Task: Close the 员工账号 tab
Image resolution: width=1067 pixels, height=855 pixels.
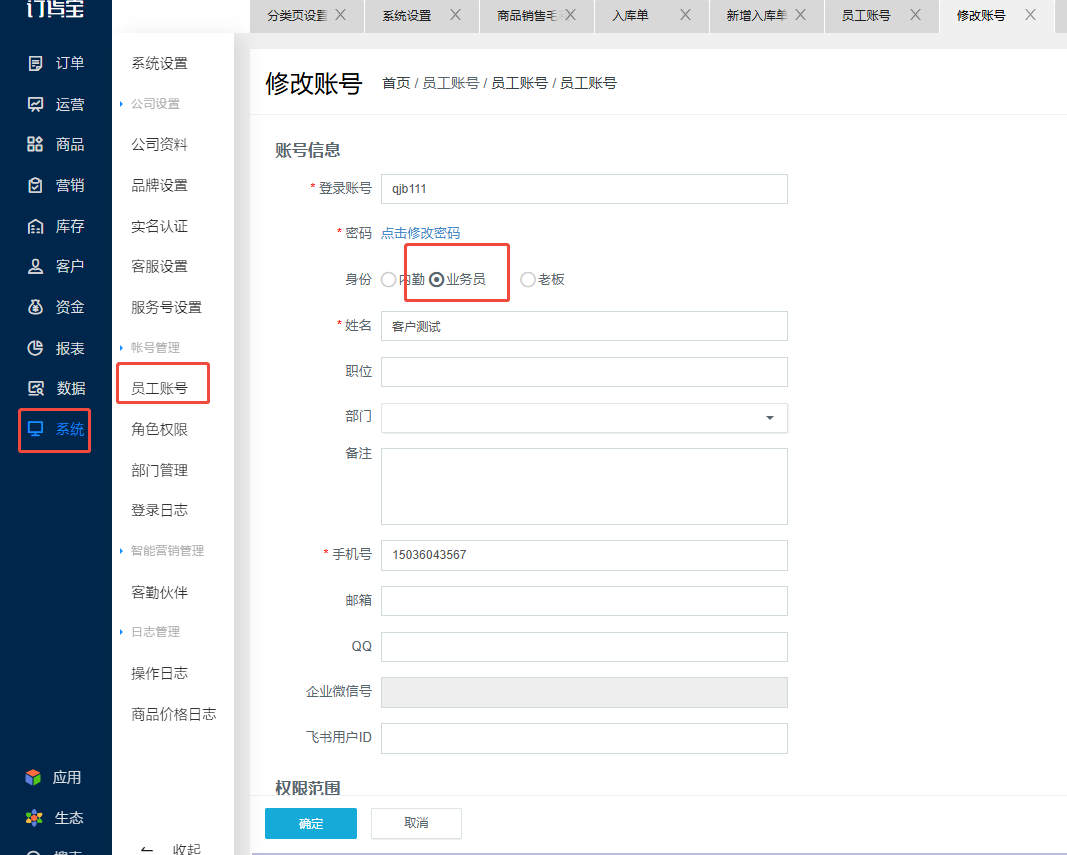Action: pos(915,15)
